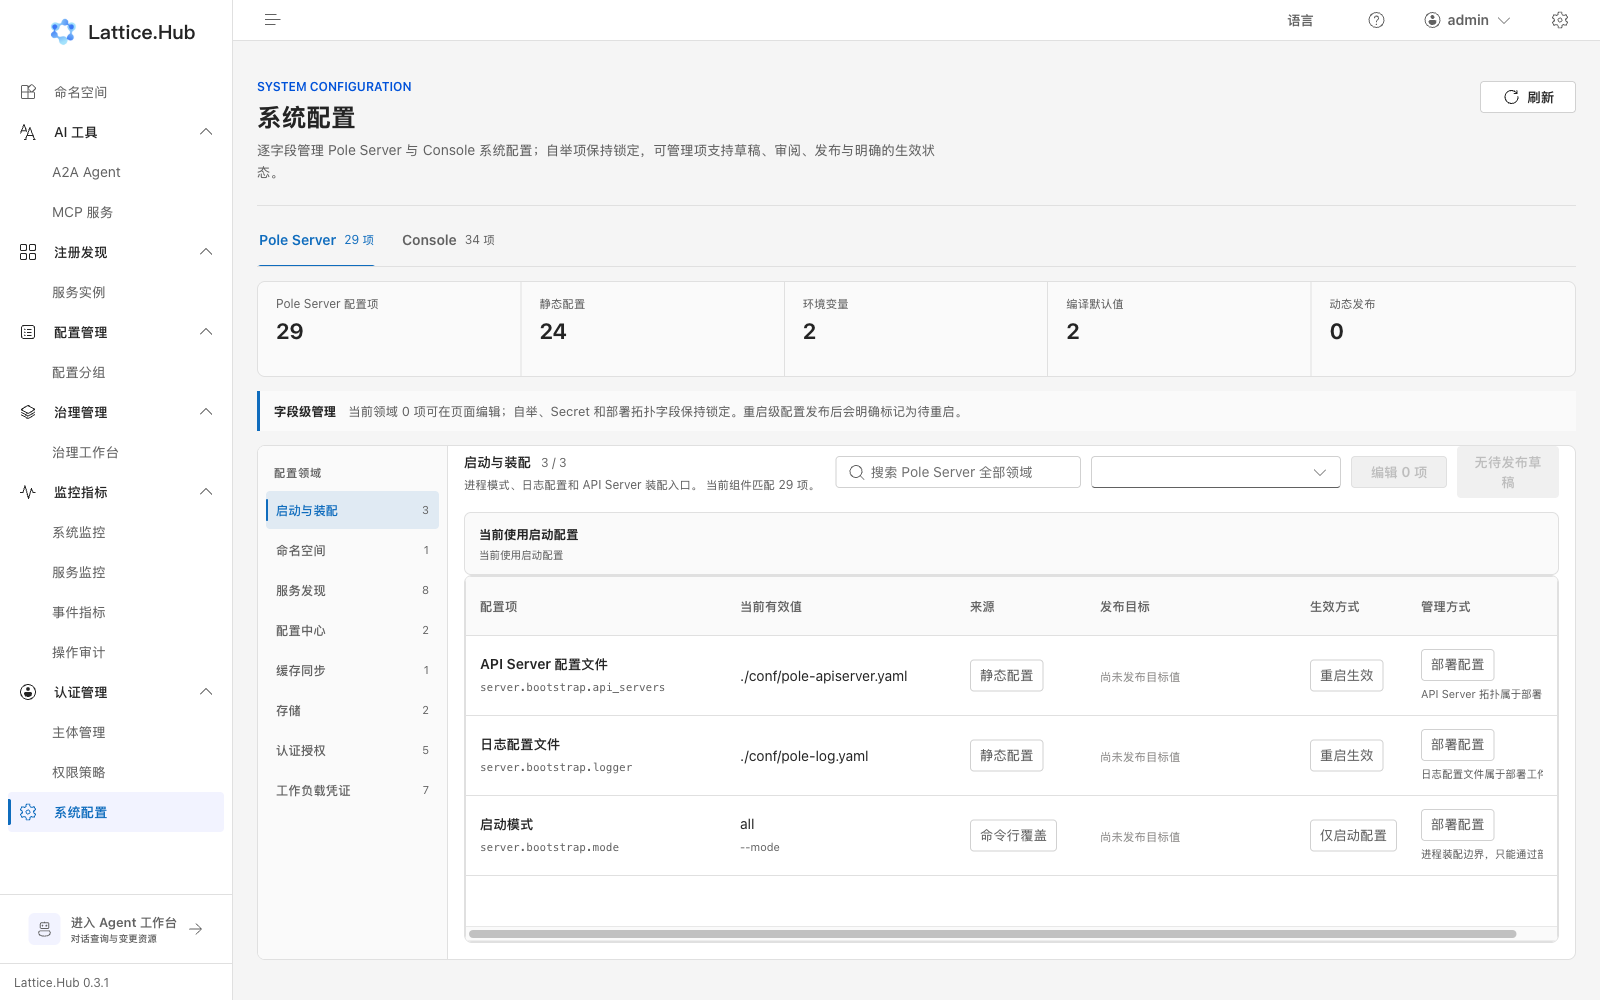Open 配置分组 menu item
The width and height of the screenshot is (1600, 1000).
(116, 372)
